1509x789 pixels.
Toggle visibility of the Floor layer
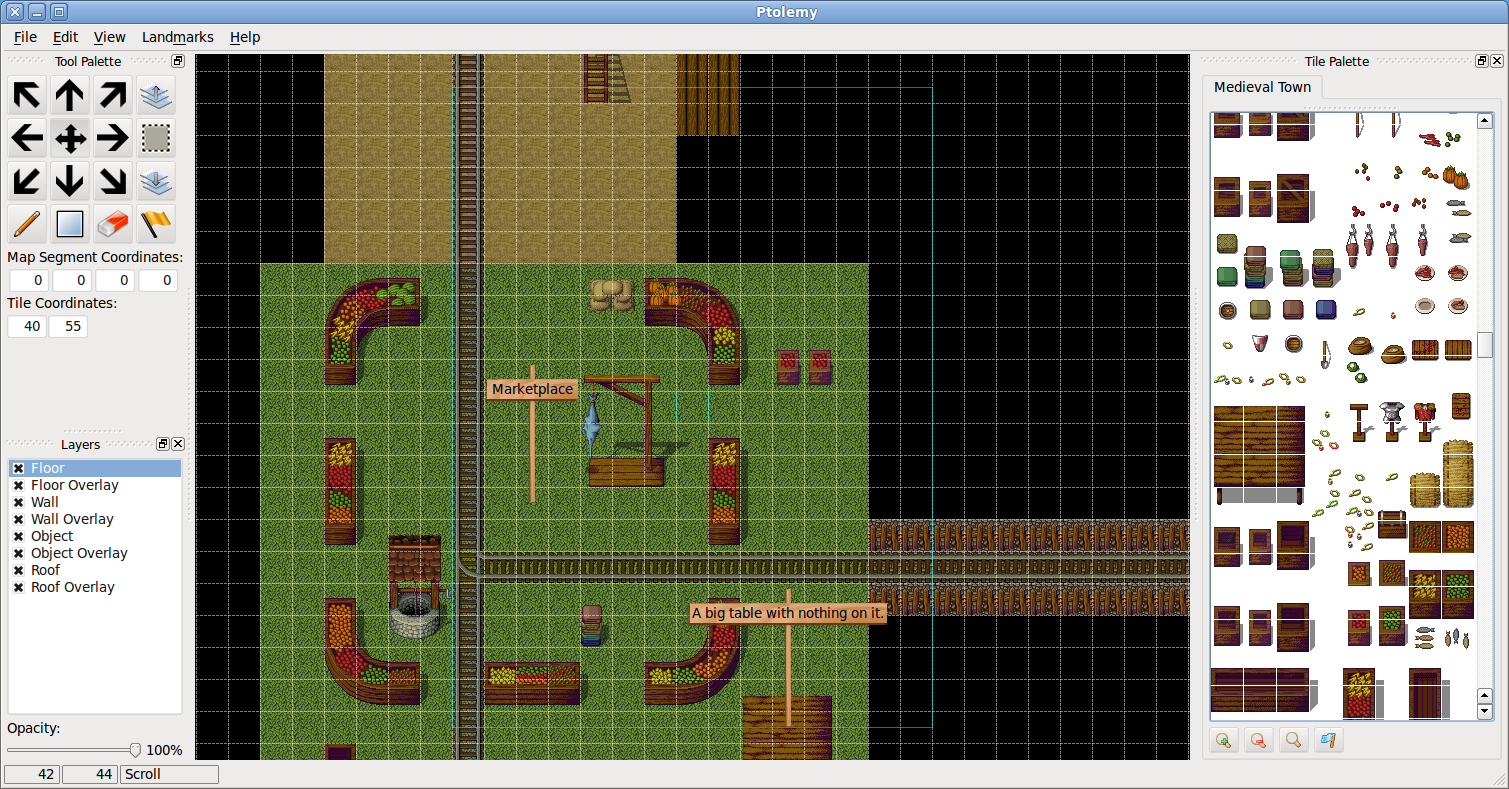point(18,468)
